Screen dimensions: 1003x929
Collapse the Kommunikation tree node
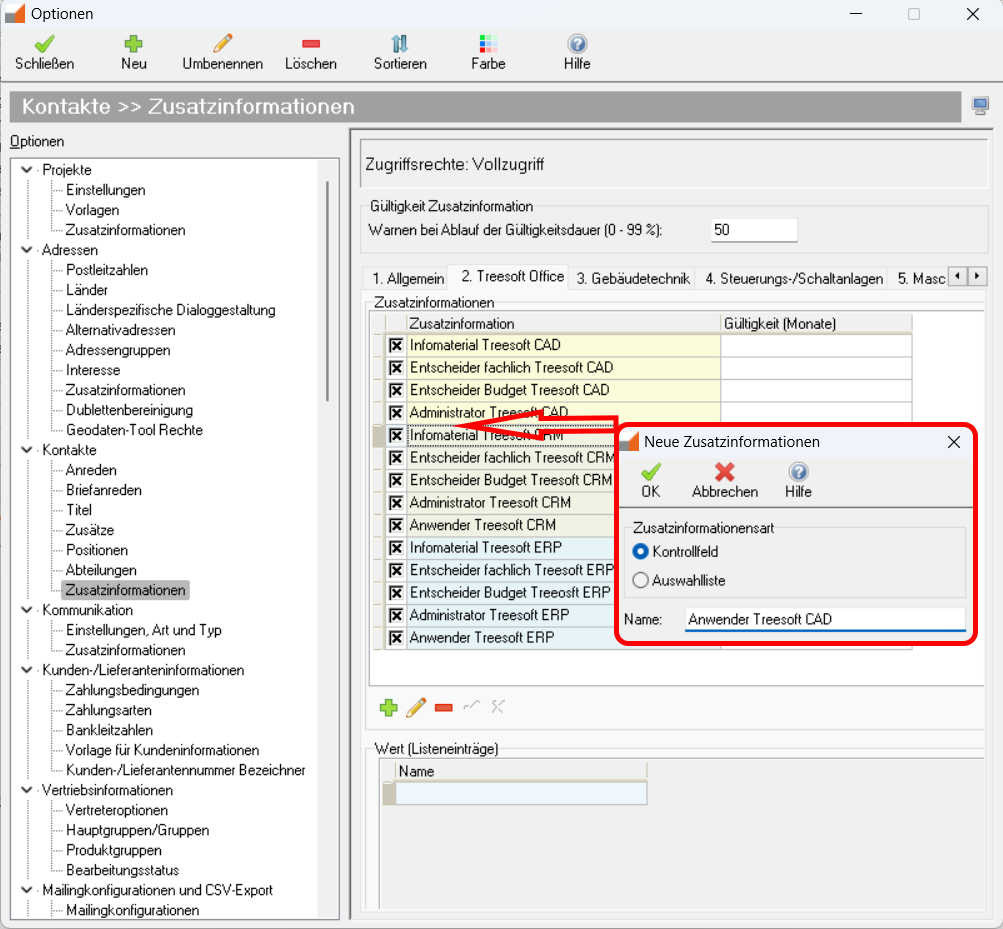pos(26,610)
